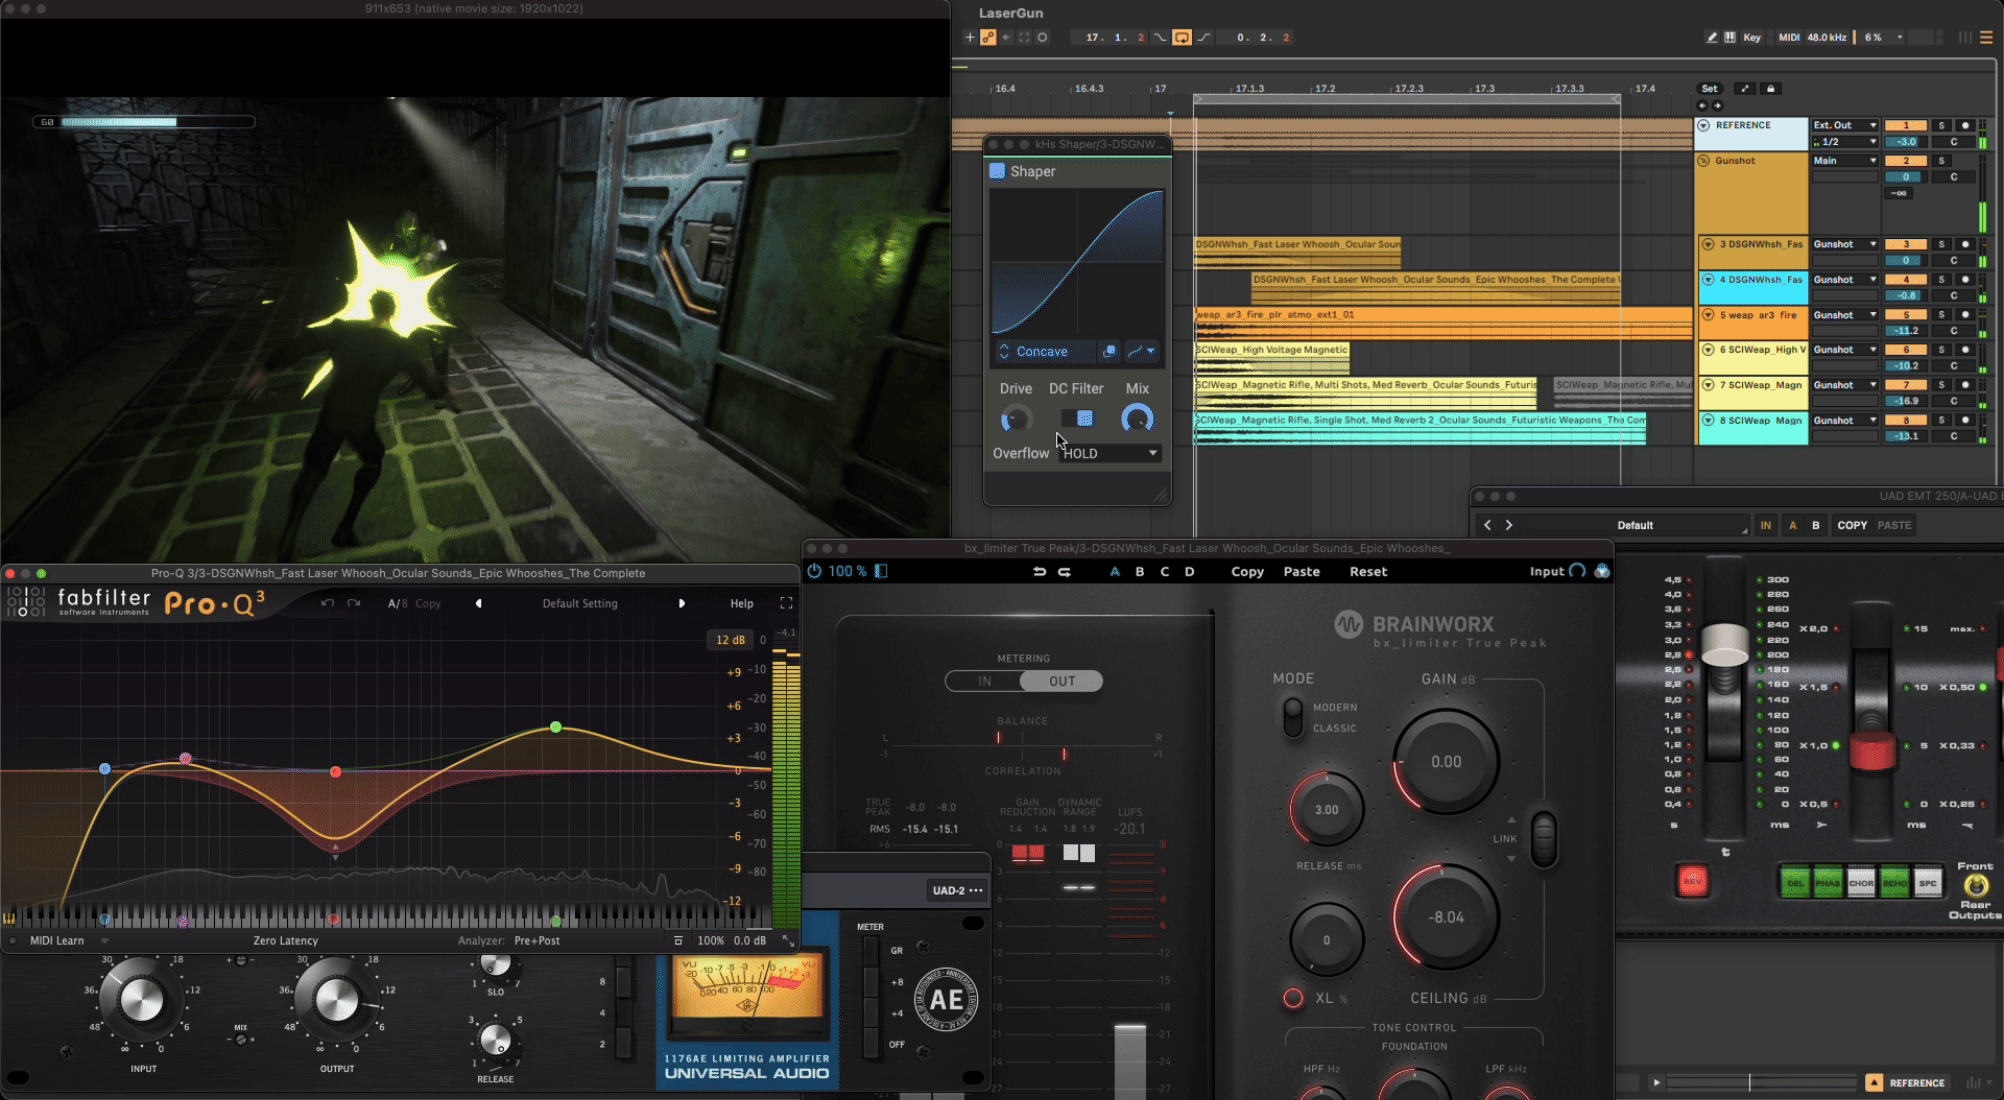
Task: Click the add track plus icon
Action: tap(969, 37)
